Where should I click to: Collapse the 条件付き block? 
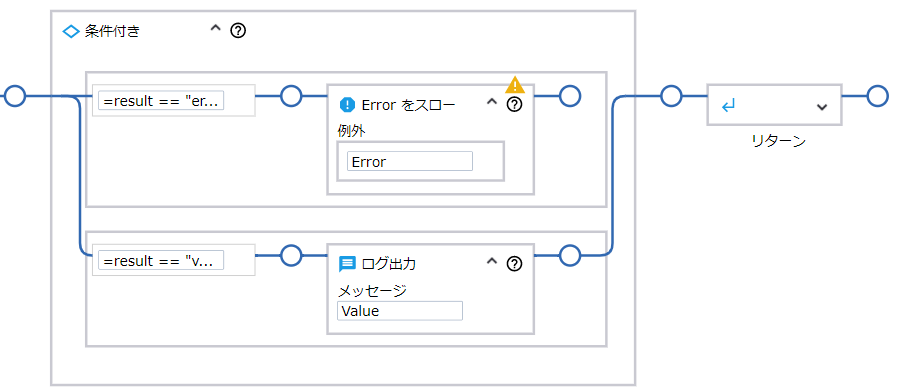tap(215, 29)
